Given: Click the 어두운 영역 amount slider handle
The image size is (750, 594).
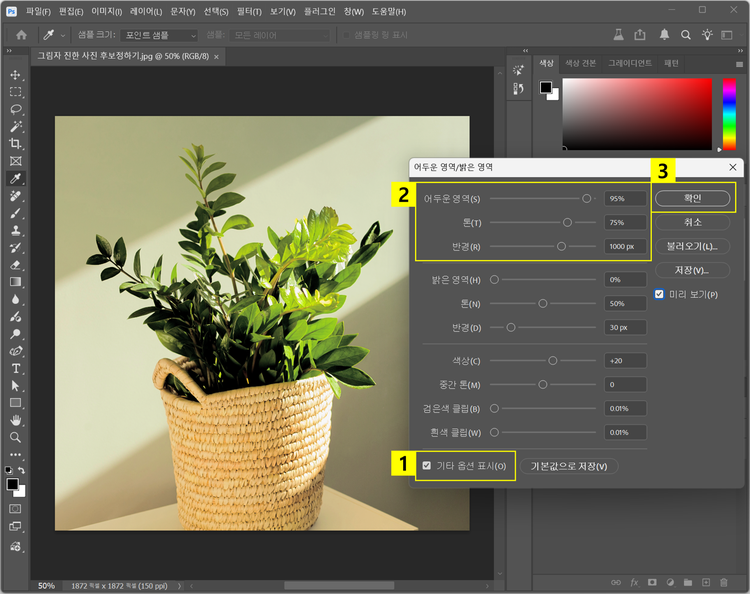Looking at the screenshot, I should click(587, 198).
